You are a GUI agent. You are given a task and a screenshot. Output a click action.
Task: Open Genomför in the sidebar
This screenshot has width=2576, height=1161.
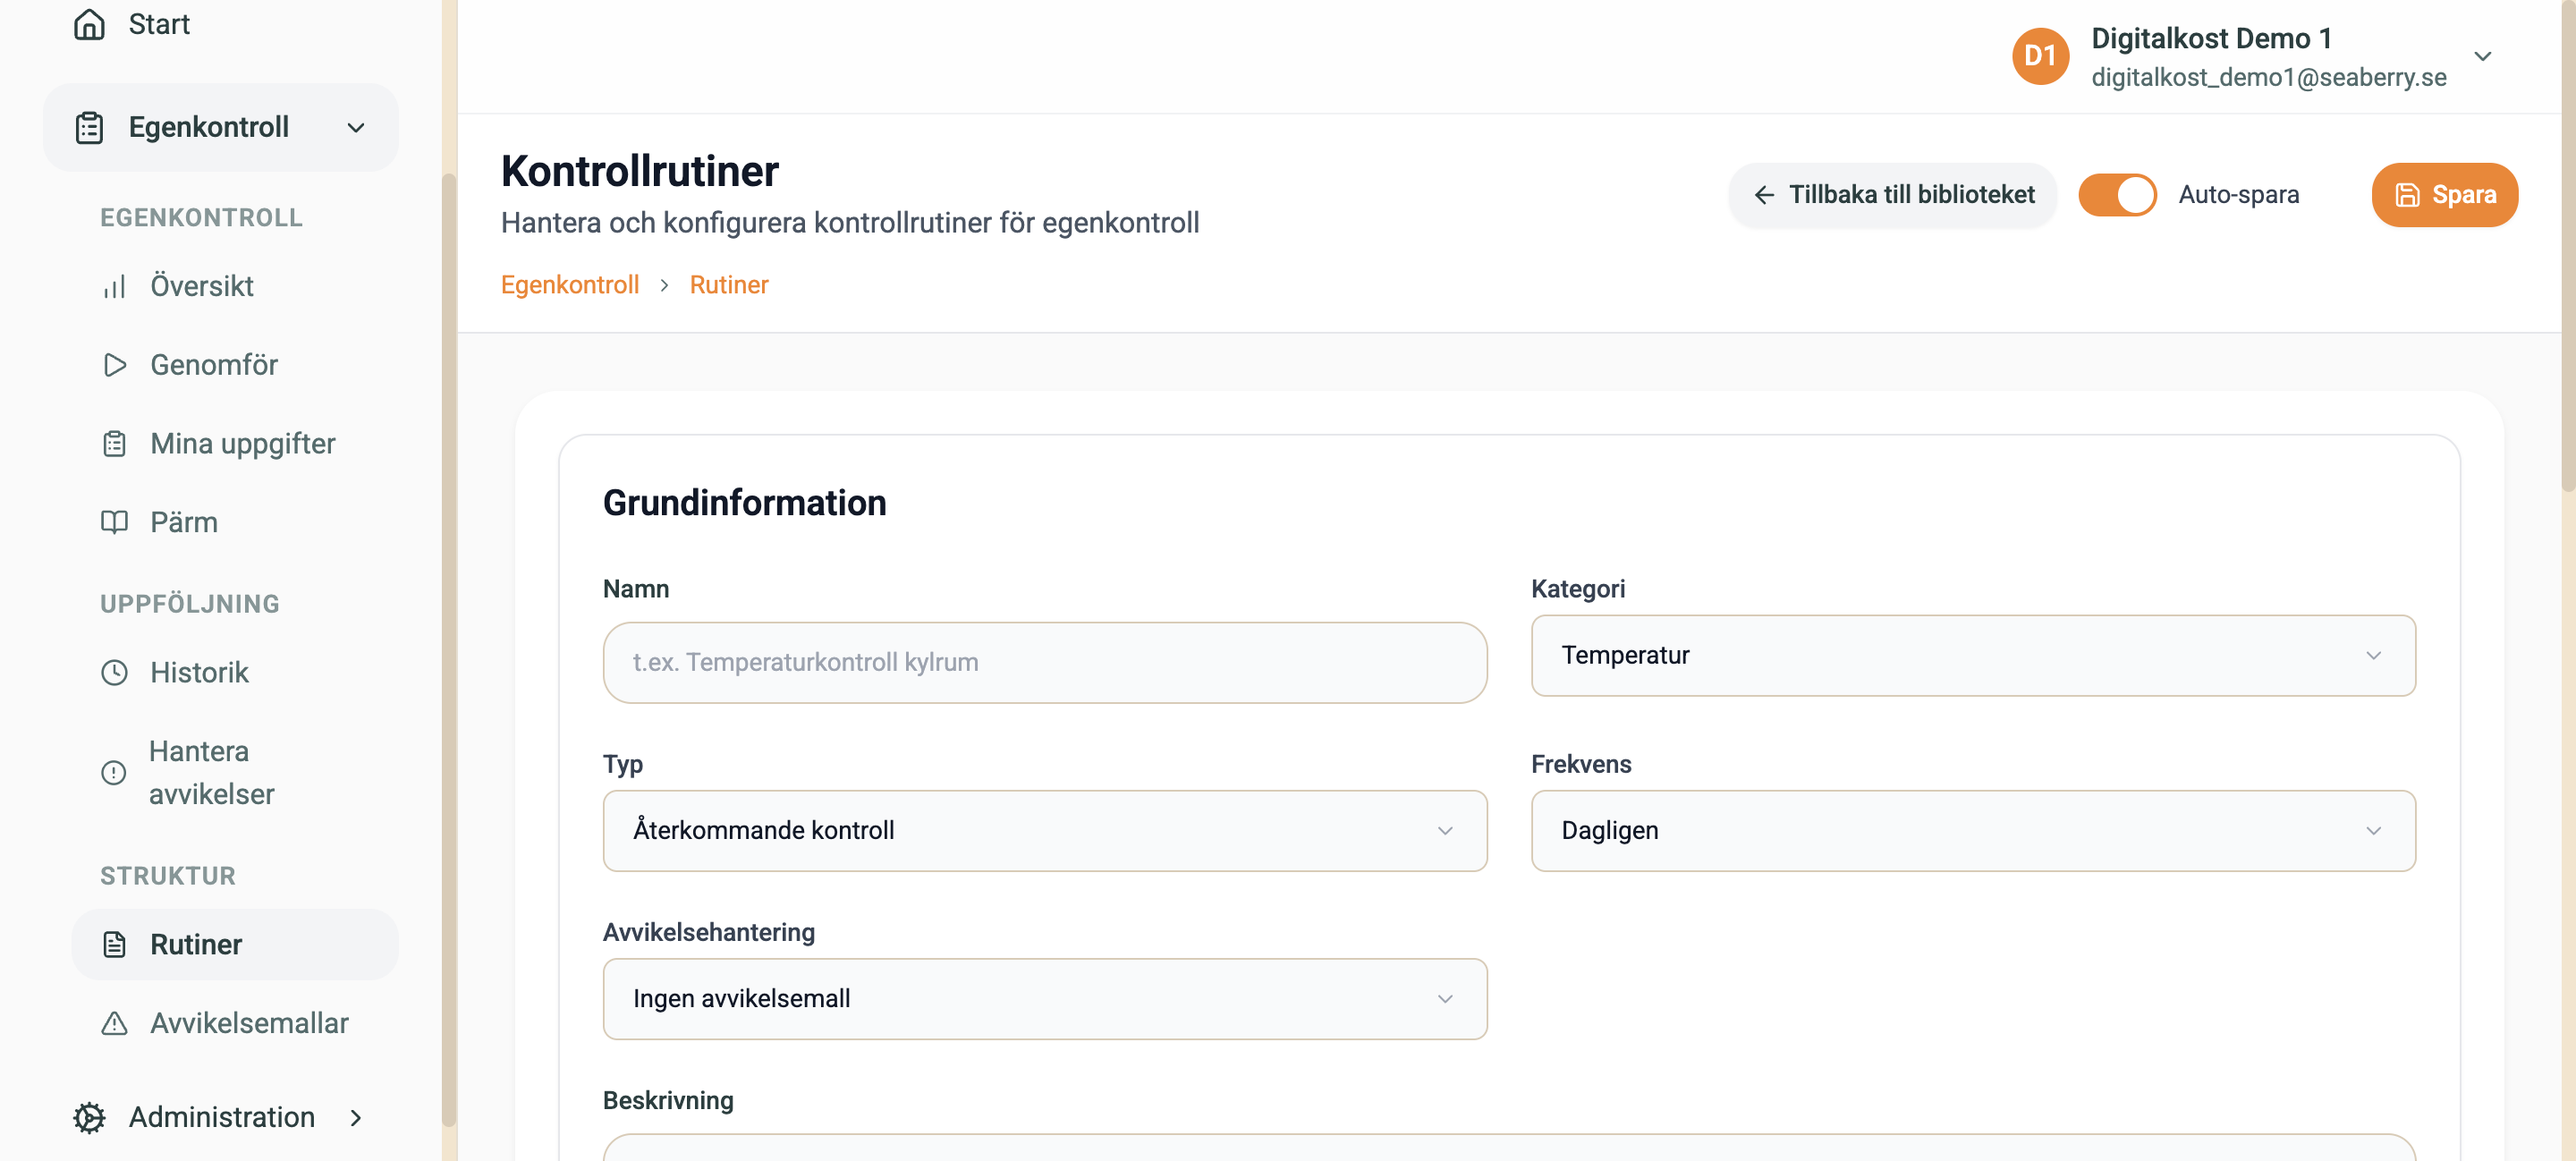coord(235,365)
